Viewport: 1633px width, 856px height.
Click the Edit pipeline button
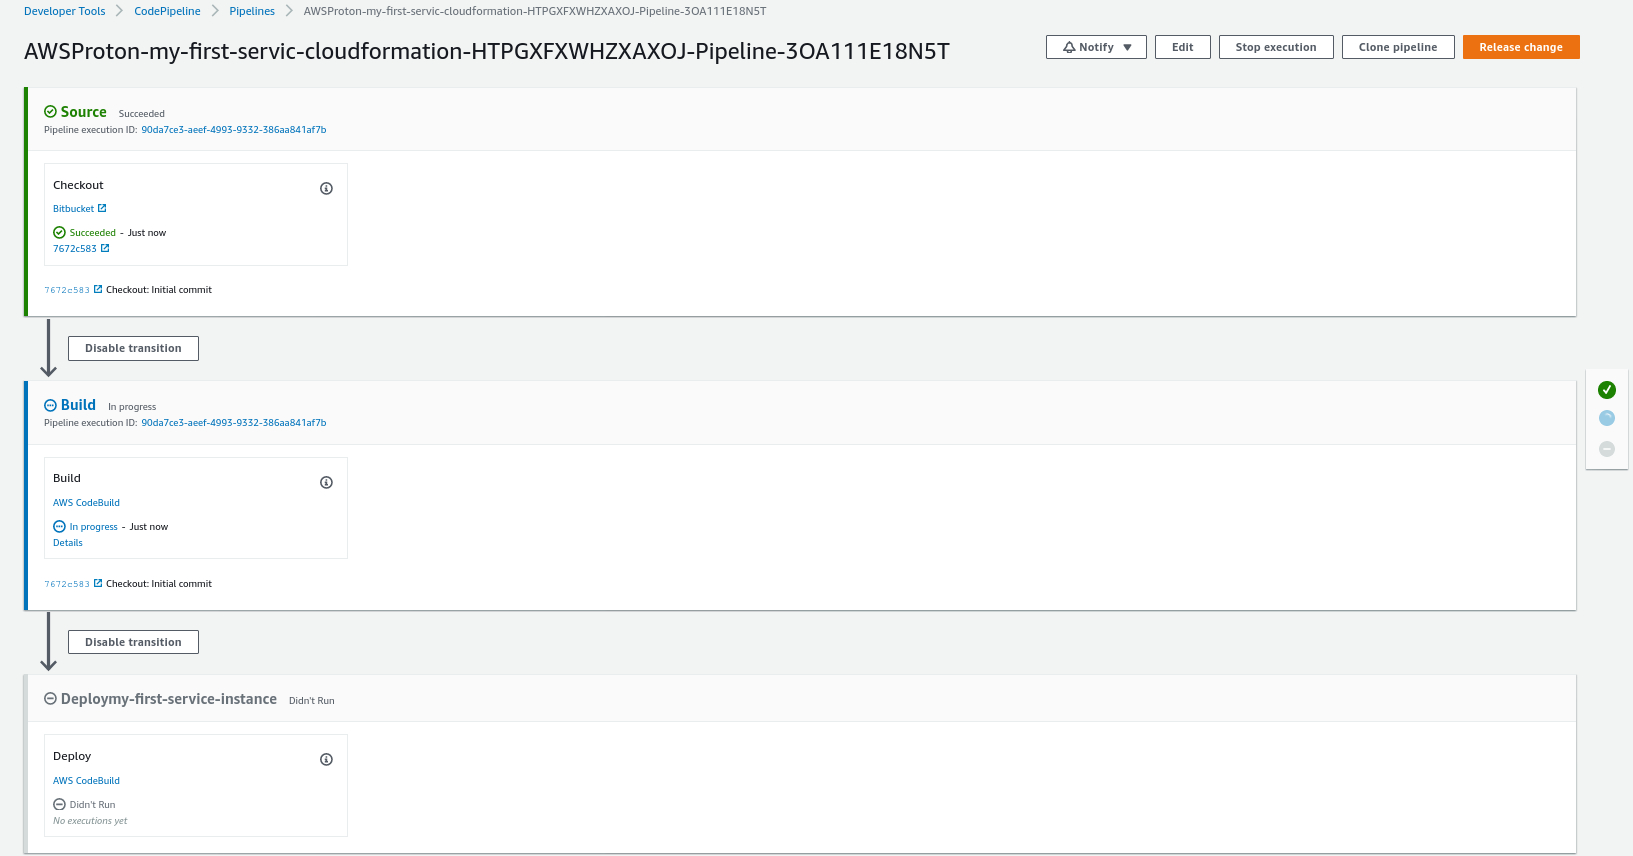[x=1183, y=47]
